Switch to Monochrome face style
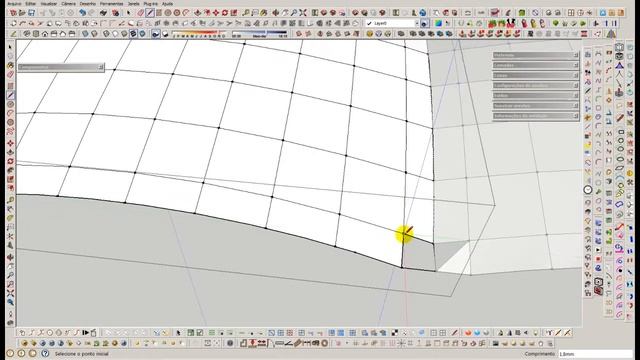Viewport: 640px width, 360px height. pos(142,34)
